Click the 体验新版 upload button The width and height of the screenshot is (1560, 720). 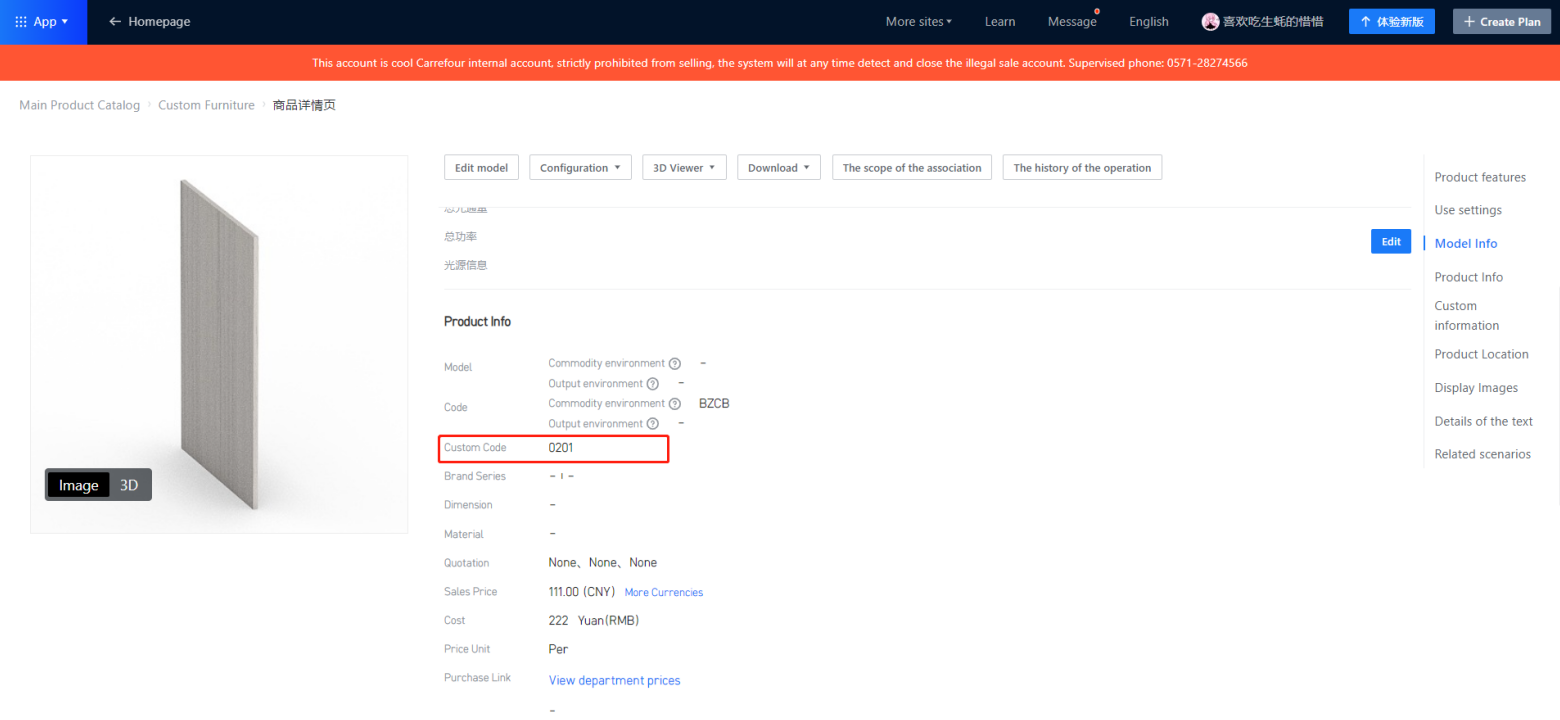[1391, 22]
